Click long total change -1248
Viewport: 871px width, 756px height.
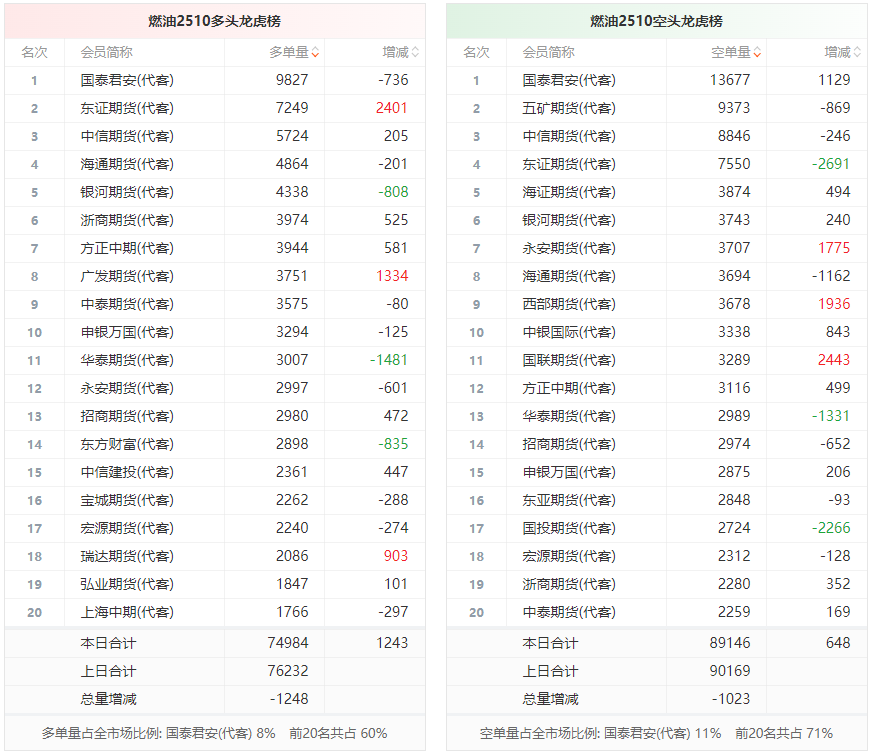click(x=289, y=699)
